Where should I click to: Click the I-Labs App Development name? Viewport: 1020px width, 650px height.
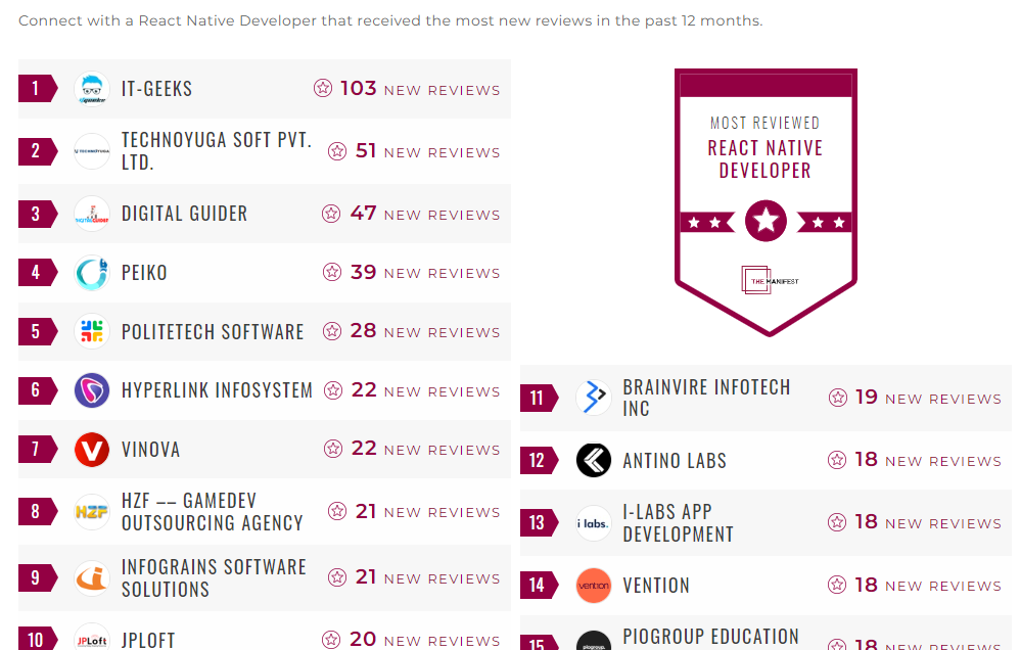point(678,523)
